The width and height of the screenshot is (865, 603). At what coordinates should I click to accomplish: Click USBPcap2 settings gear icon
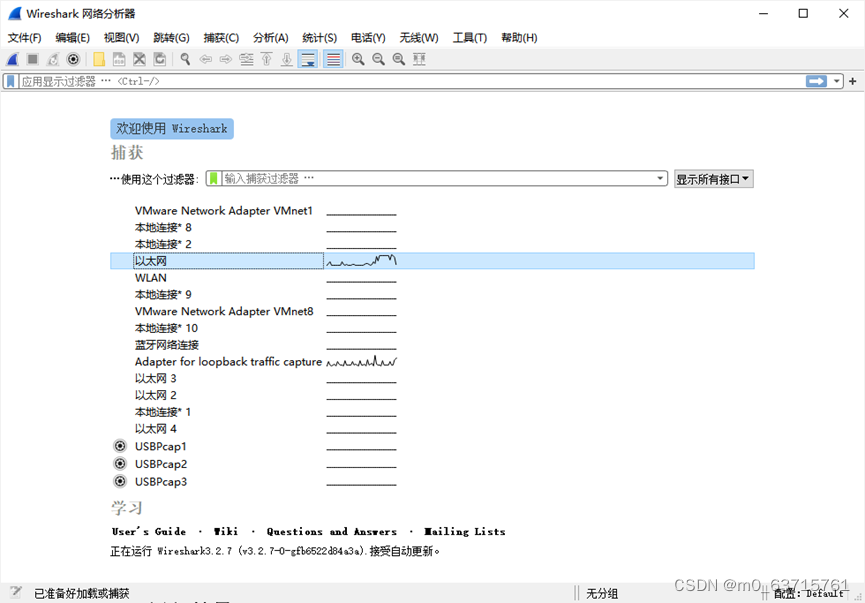[x=120, y=463]
